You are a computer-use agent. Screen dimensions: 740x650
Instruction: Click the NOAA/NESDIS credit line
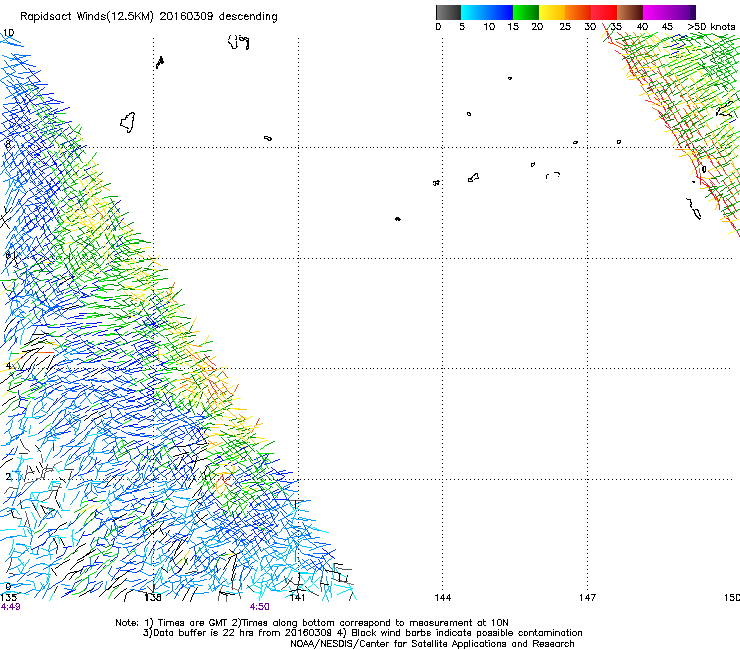click(x=432, y=644)
